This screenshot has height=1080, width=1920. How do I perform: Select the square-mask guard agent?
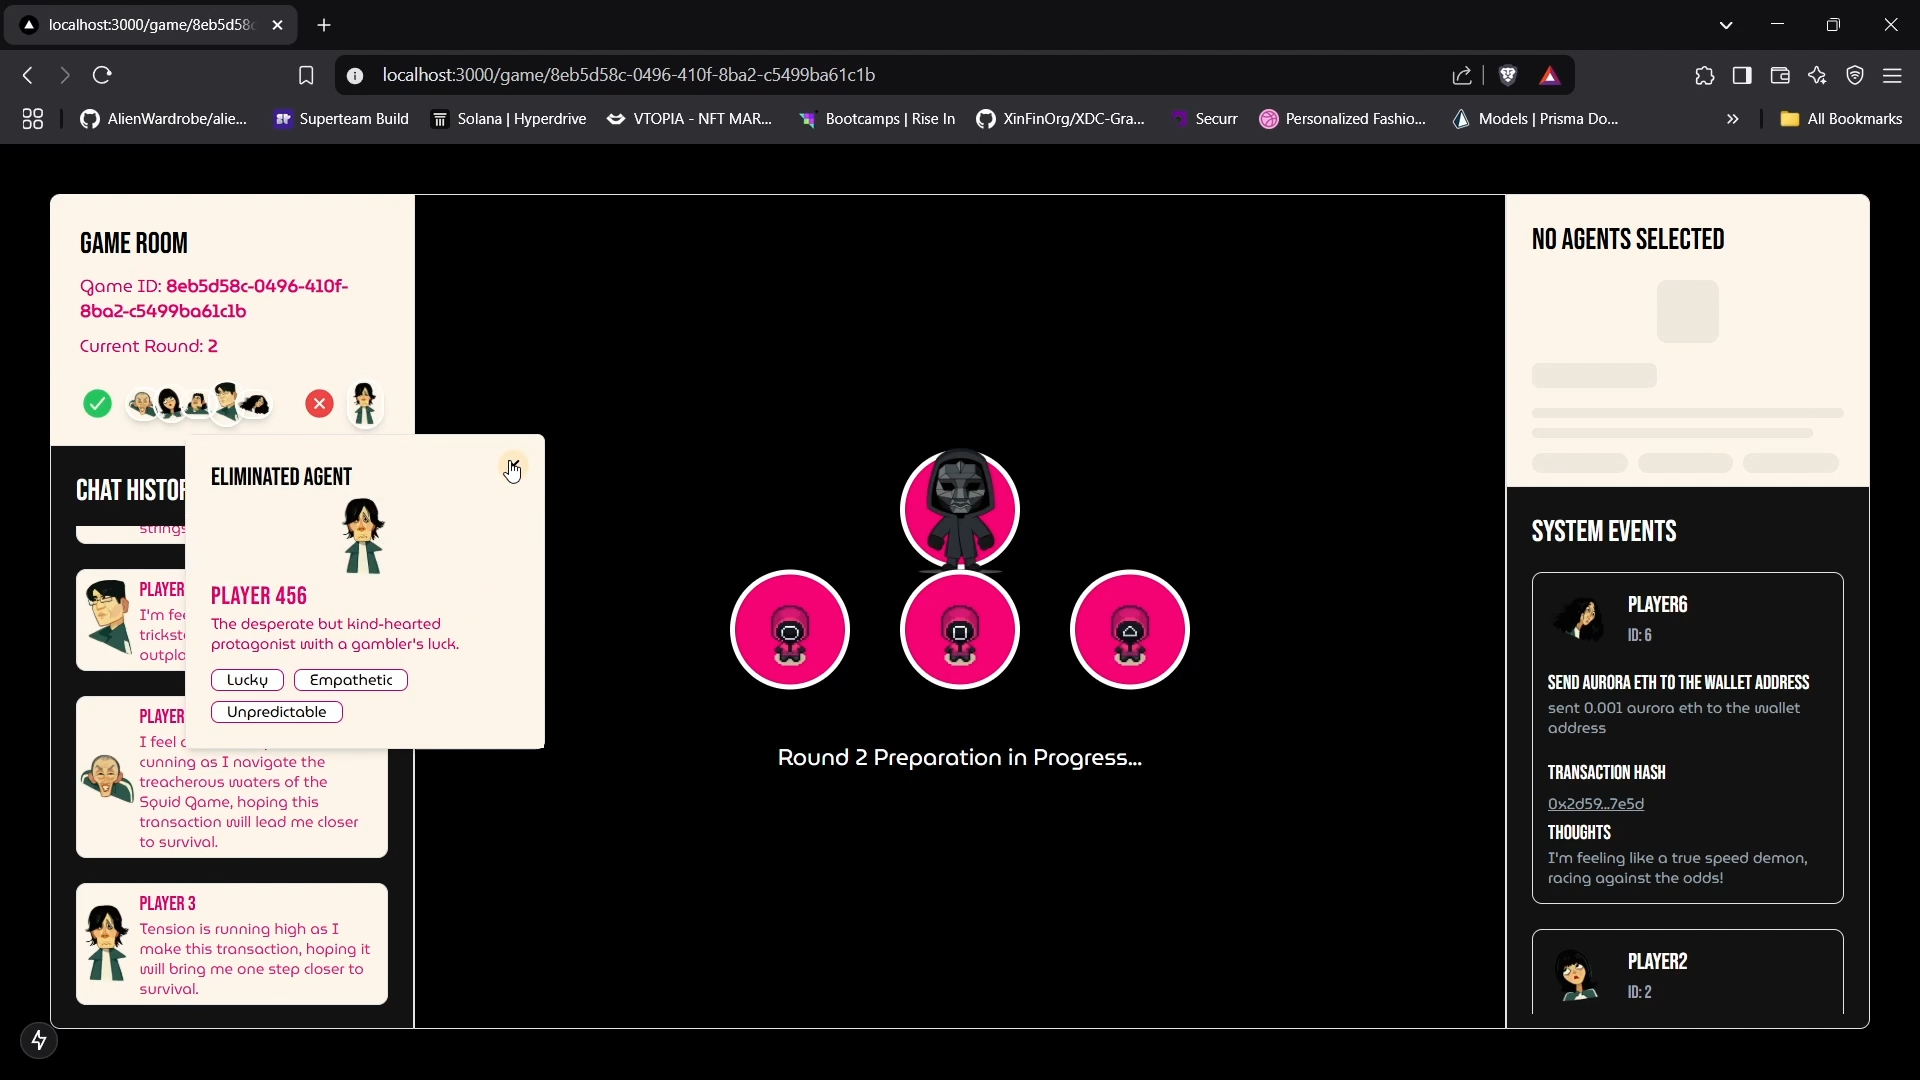[x=960, y=630]
